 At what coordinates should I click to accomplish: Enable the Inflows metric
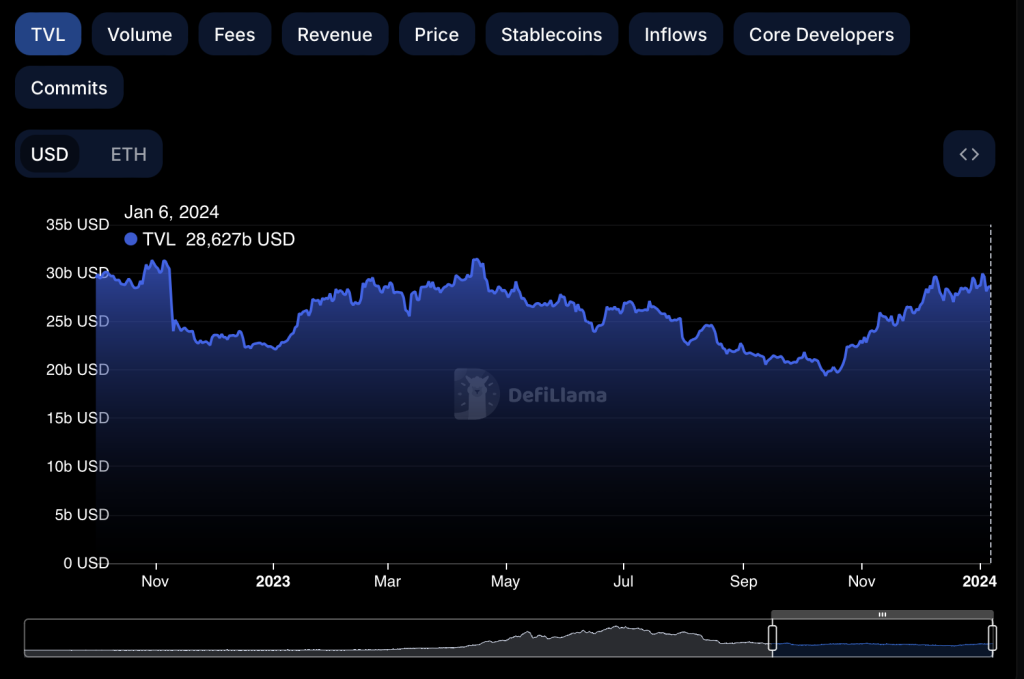[x=675, y=34]
